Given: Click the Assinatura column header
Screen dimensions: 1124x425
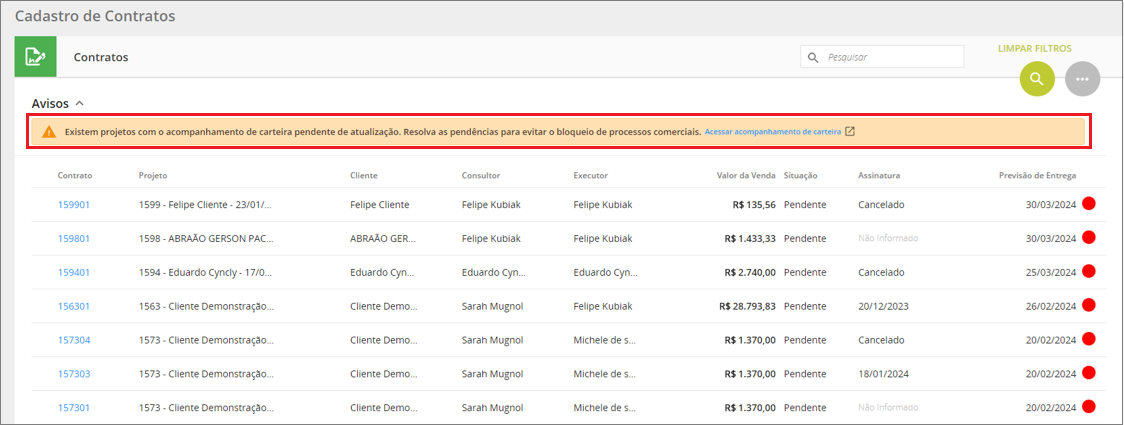Looking at the screenshot, I should coord(879,176).
